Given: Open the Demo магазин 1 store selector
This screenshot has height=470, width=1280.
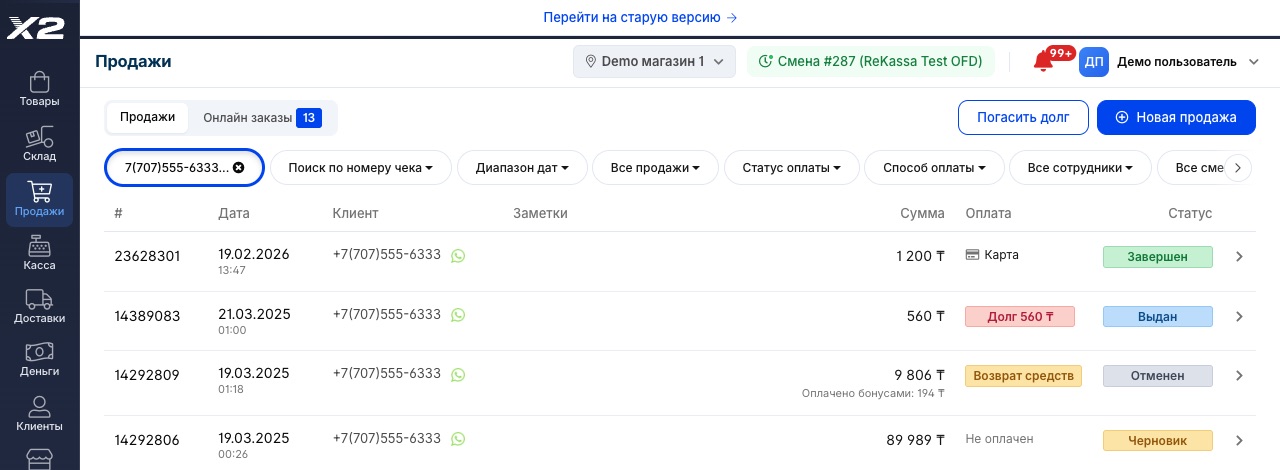Looking at the screenshot, I should [655, 62].
